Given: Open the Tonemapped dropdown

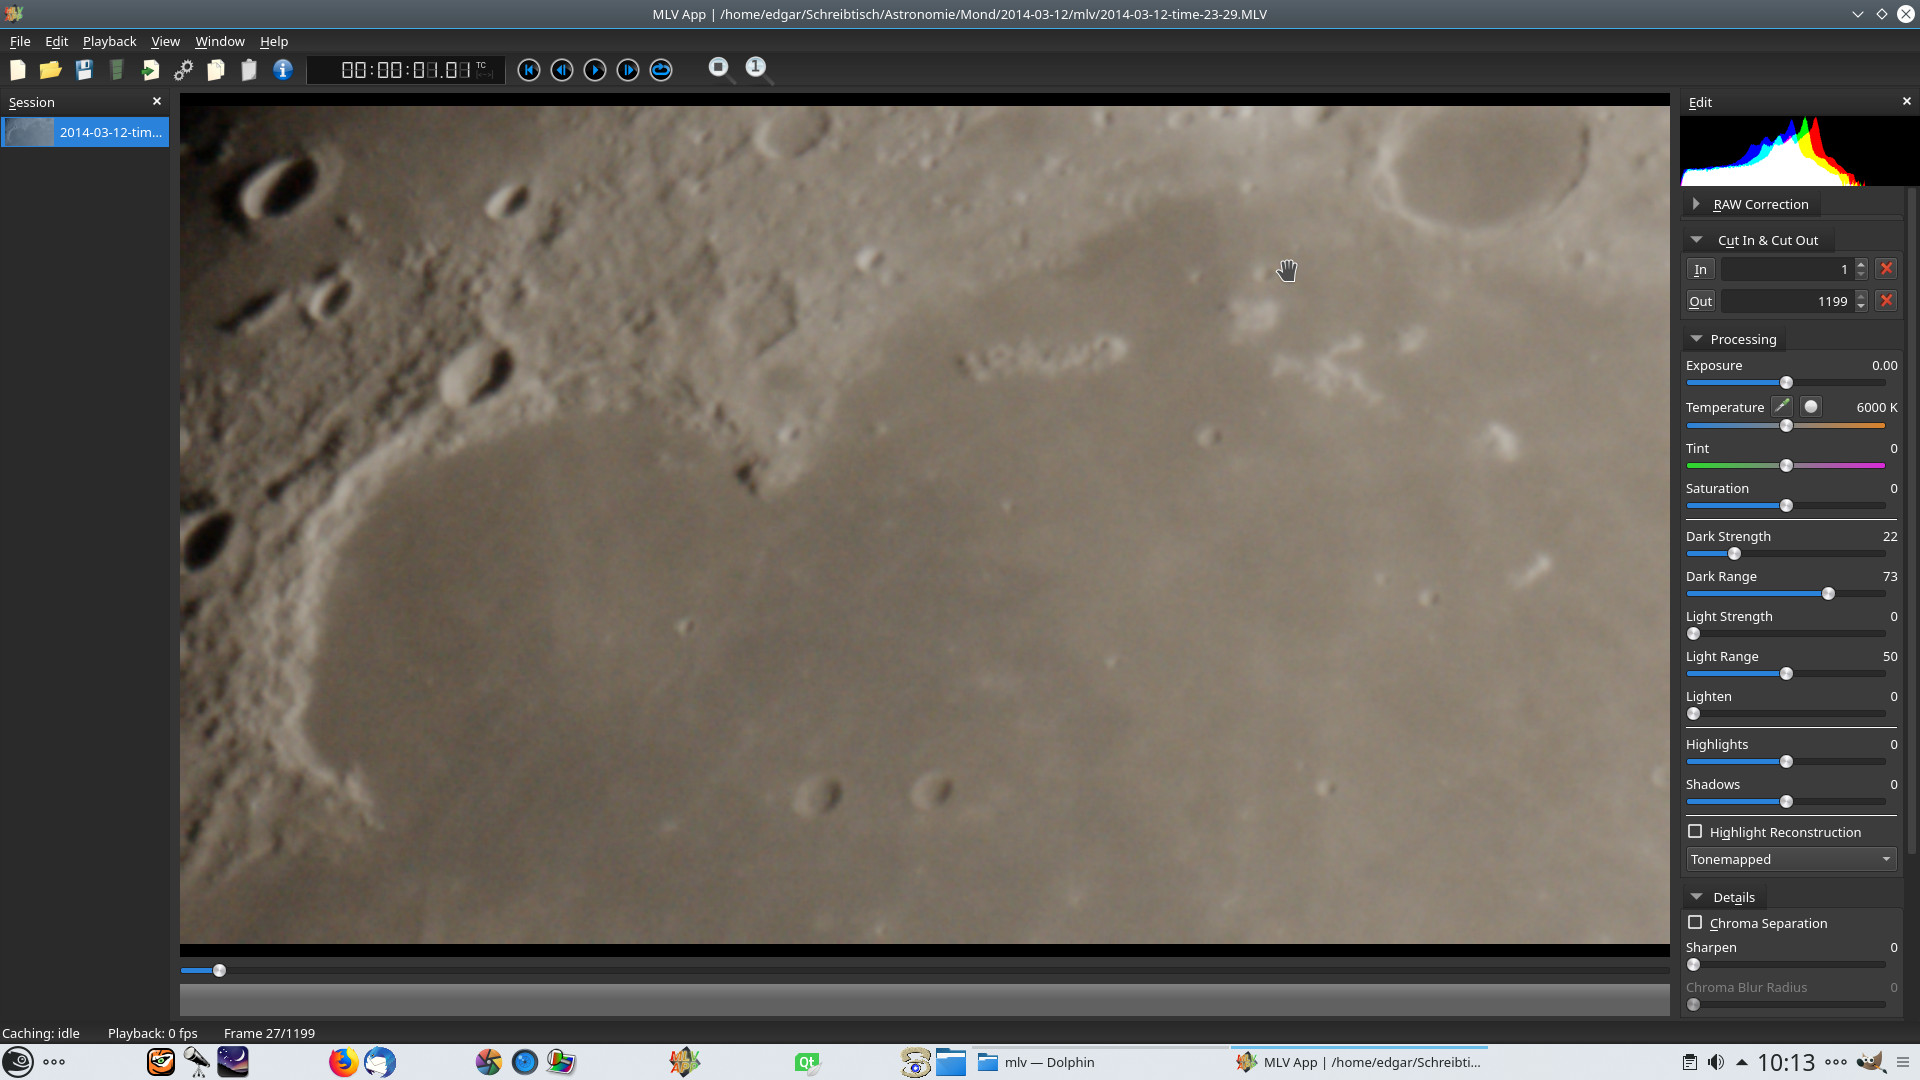Looking at the screenshot, I should (x=1790, y=859).
